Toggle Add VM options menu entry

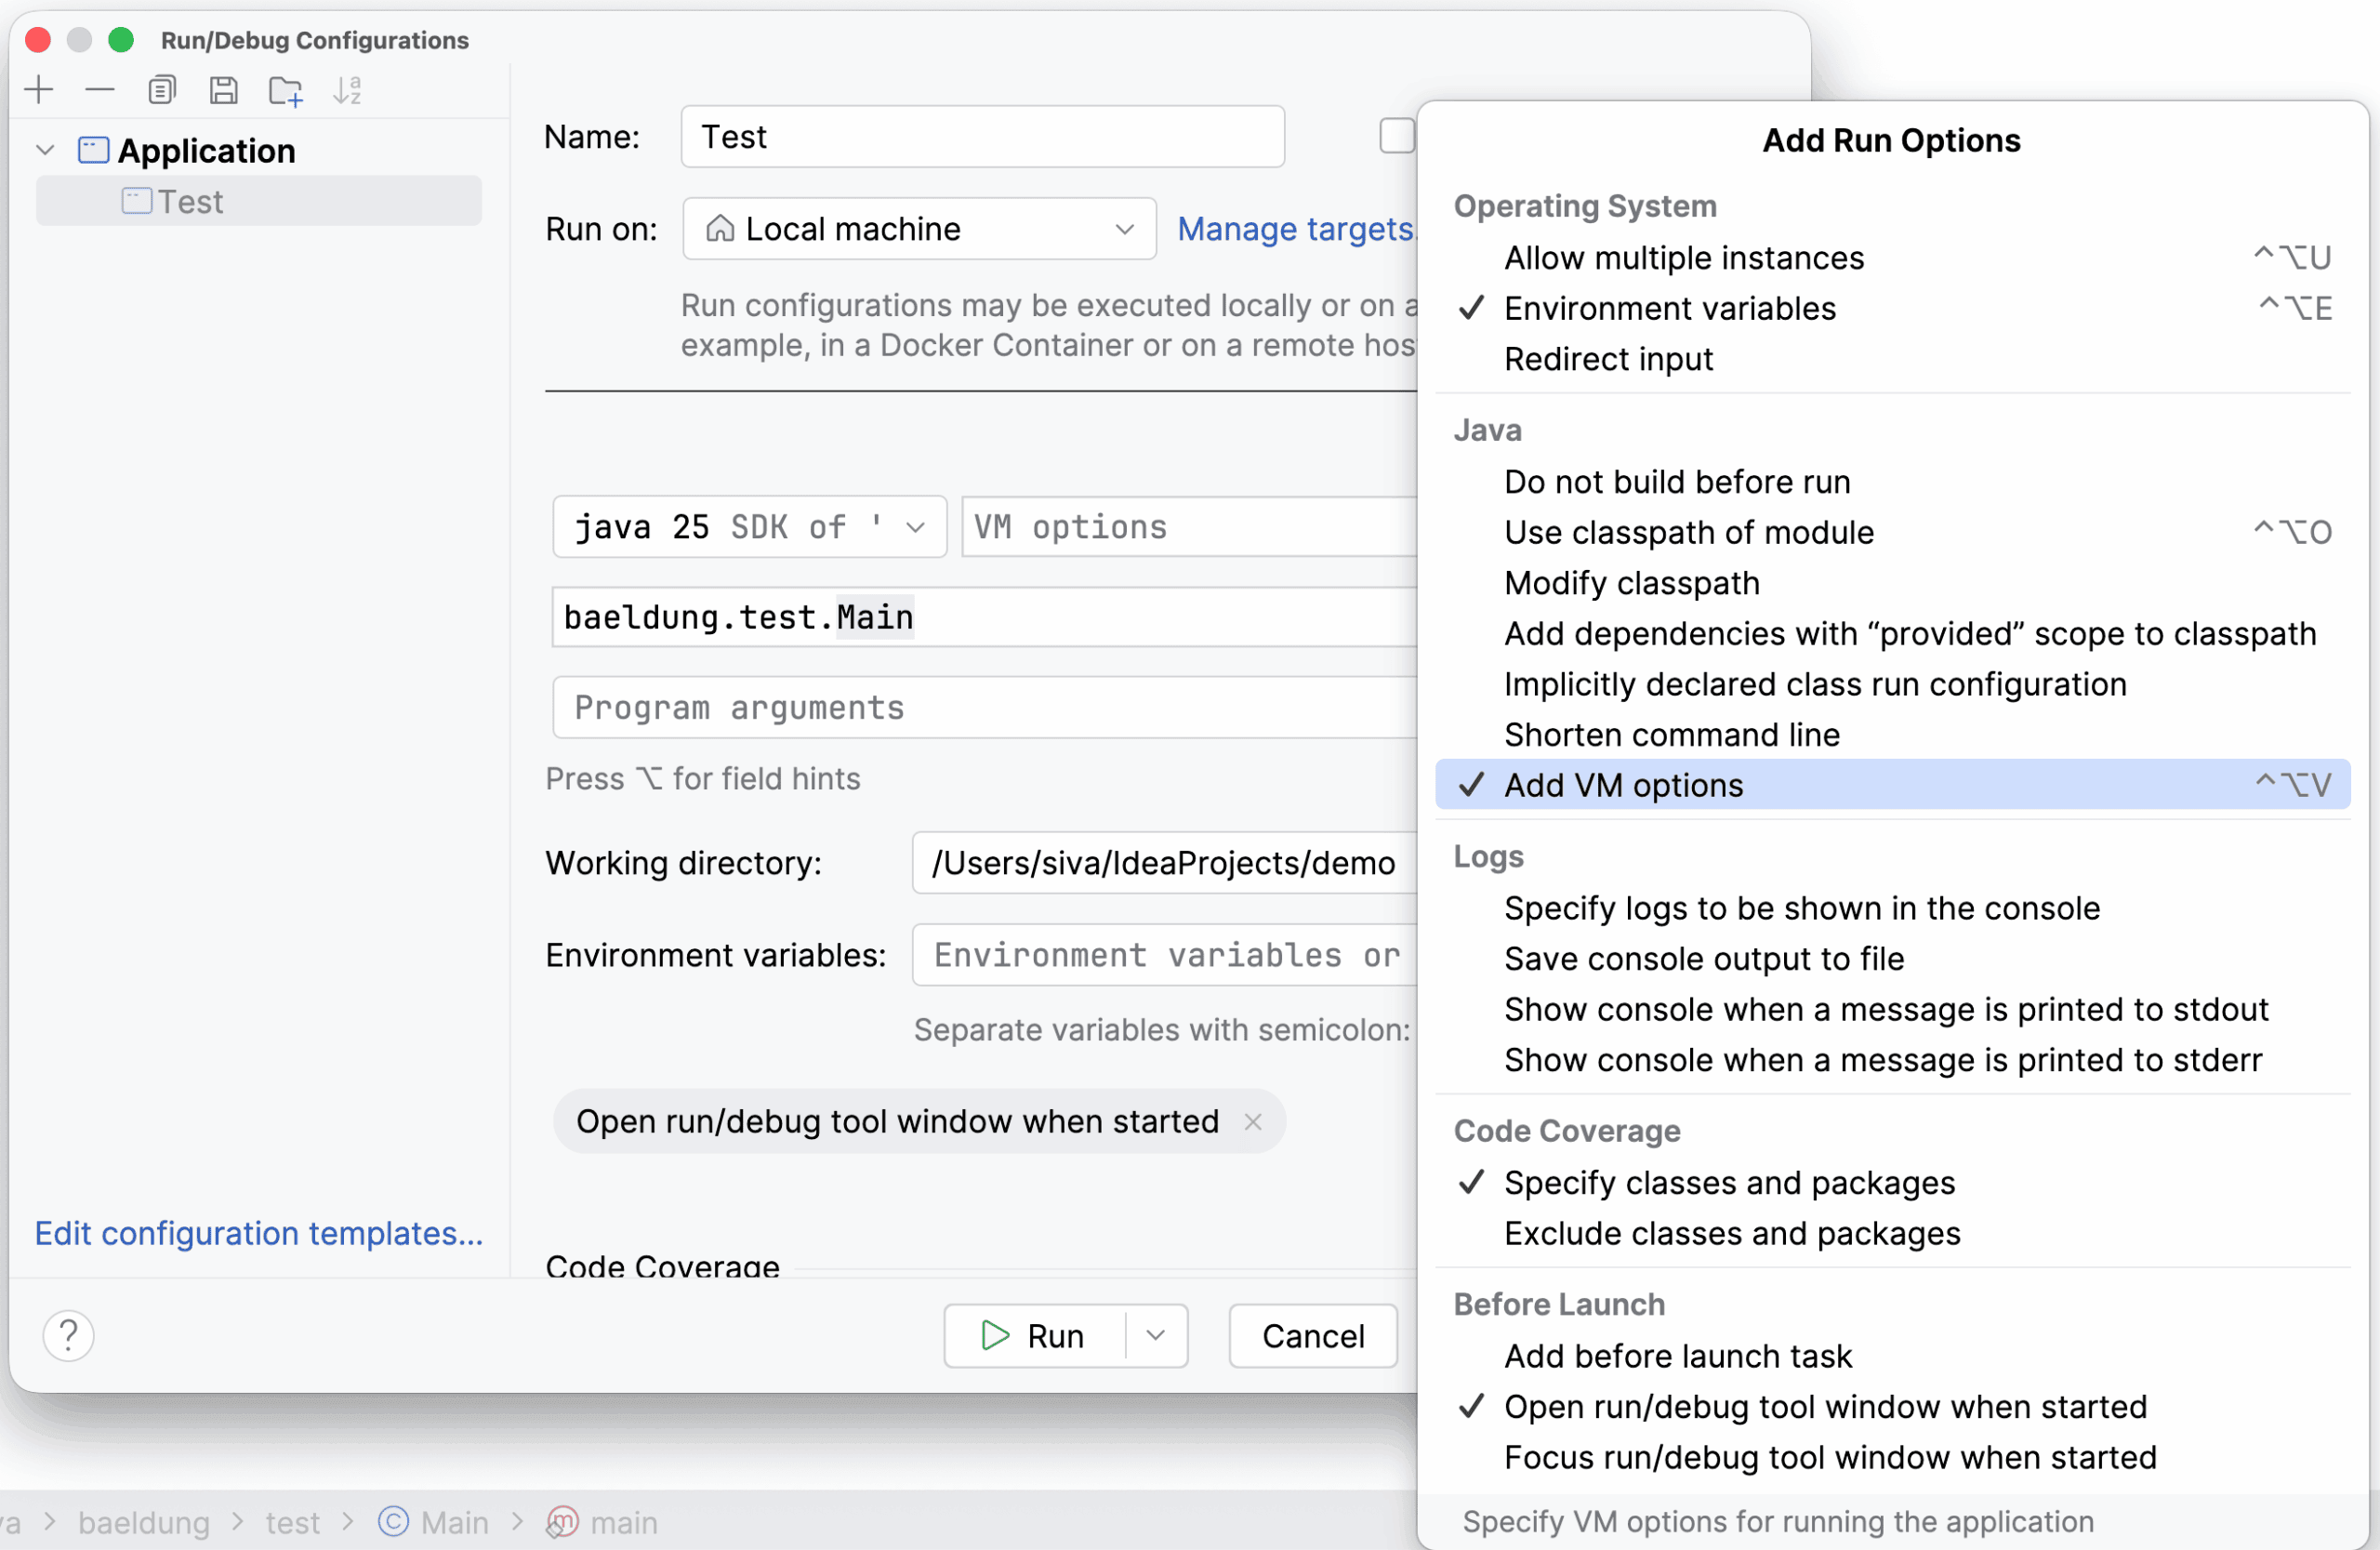tap(1623, 786)
